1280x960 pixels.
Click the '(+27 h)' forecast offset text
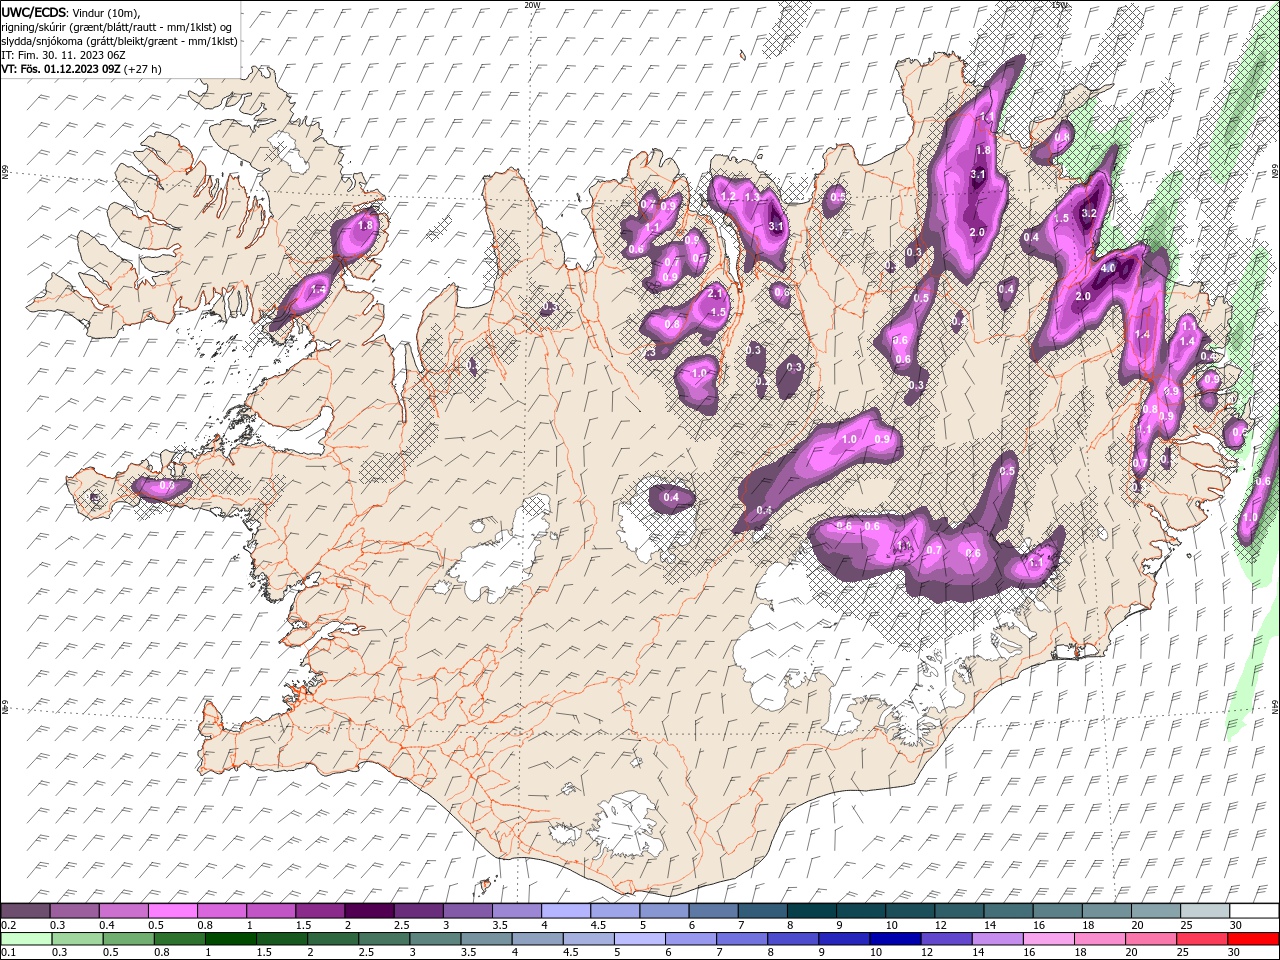(x=143, y=69)
